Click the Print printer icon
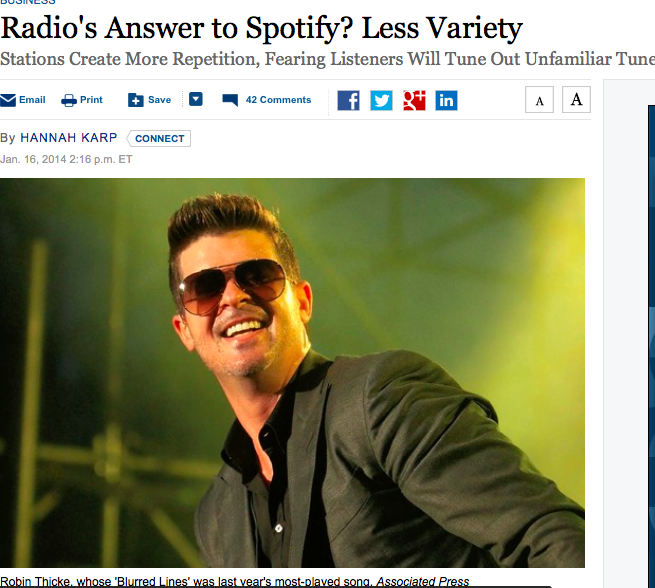 (69, 100)
